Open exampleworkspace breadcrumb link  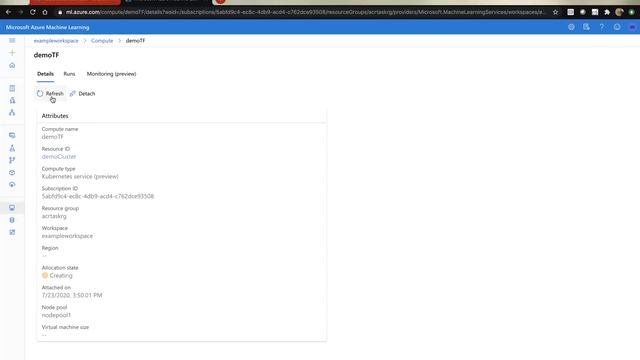click(56, 41)
